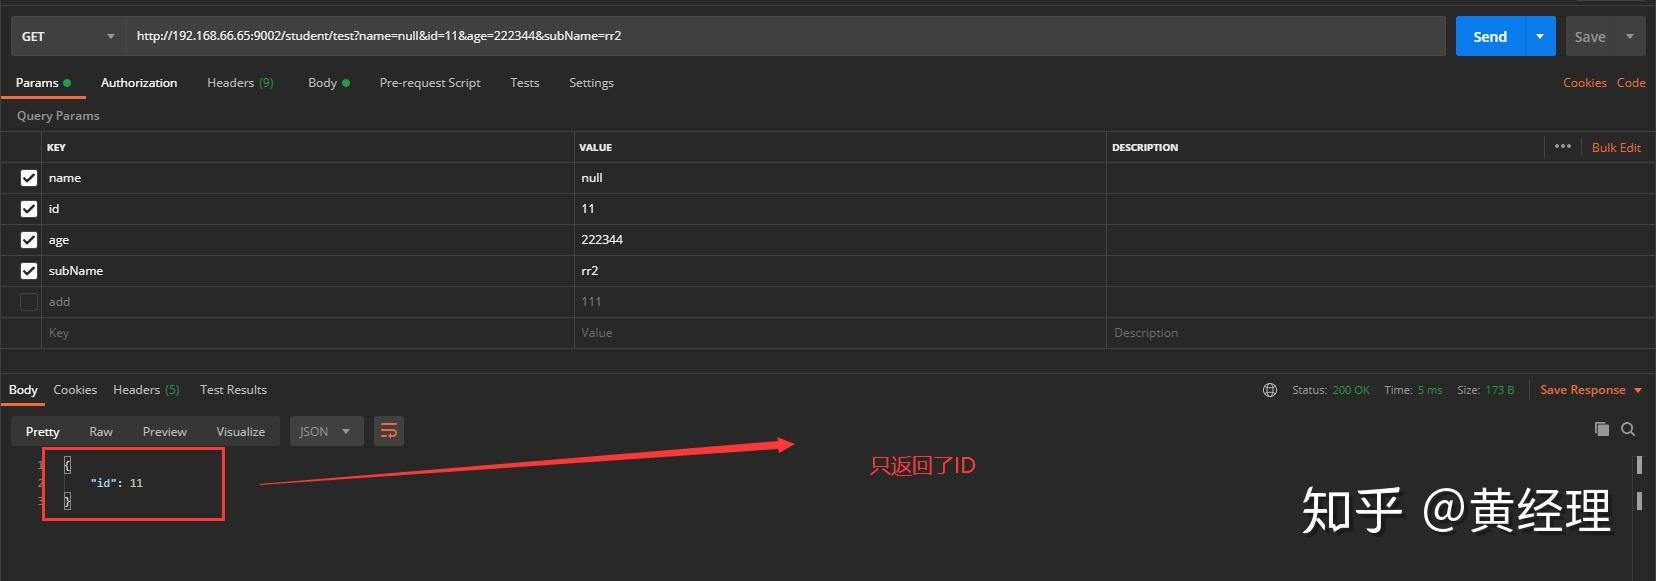
Task: Open search in response body
Action: (x=1628, y=429)
